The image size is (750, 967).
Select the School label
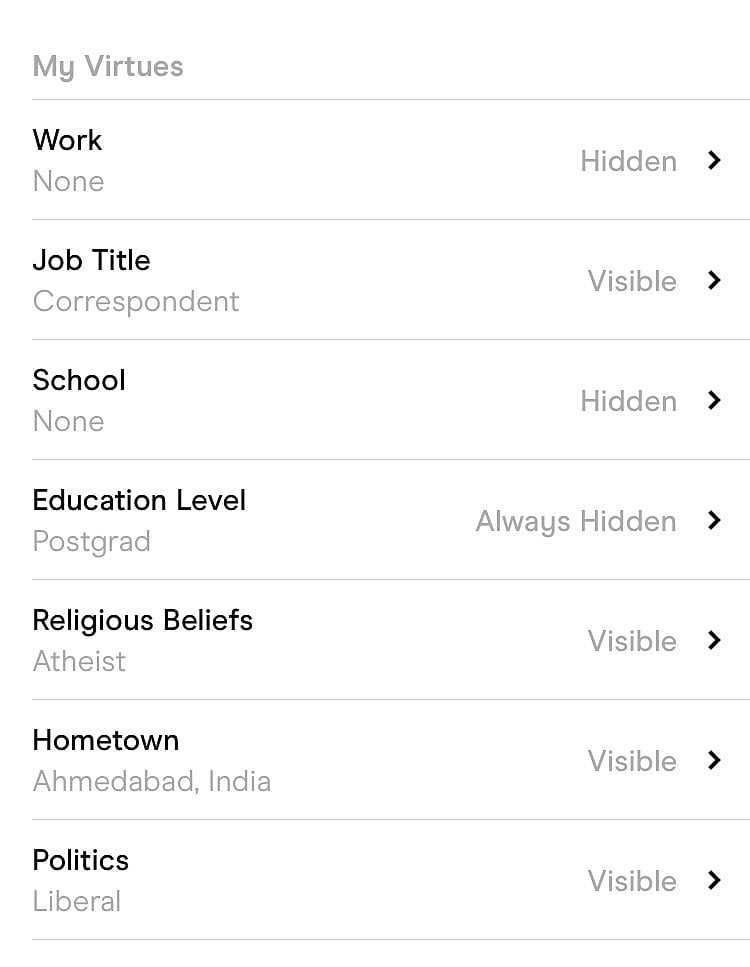79,380
